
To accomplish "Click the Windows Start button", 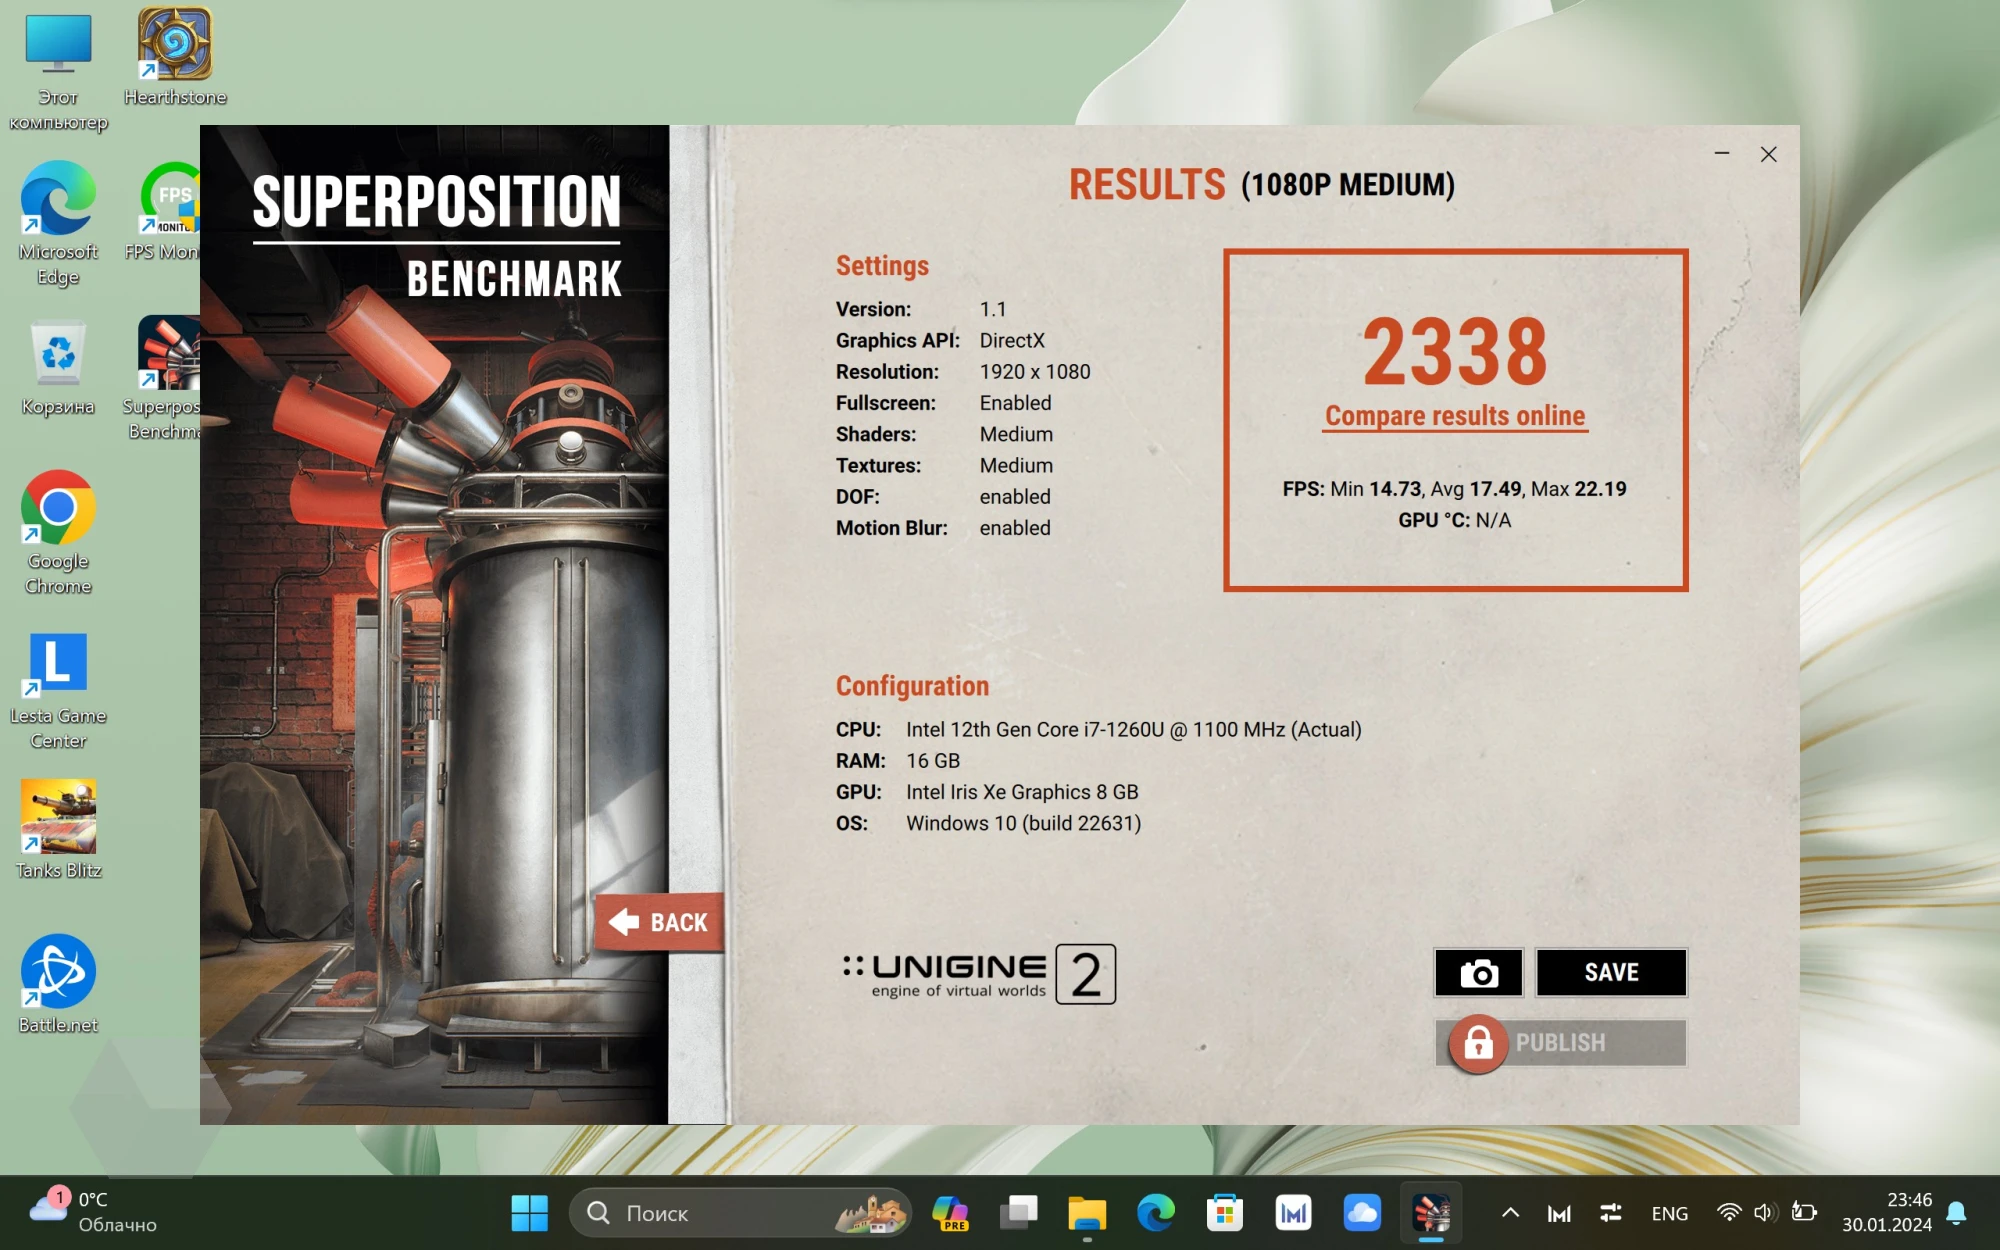I will pyautogui.click(x=529, y=1213).
